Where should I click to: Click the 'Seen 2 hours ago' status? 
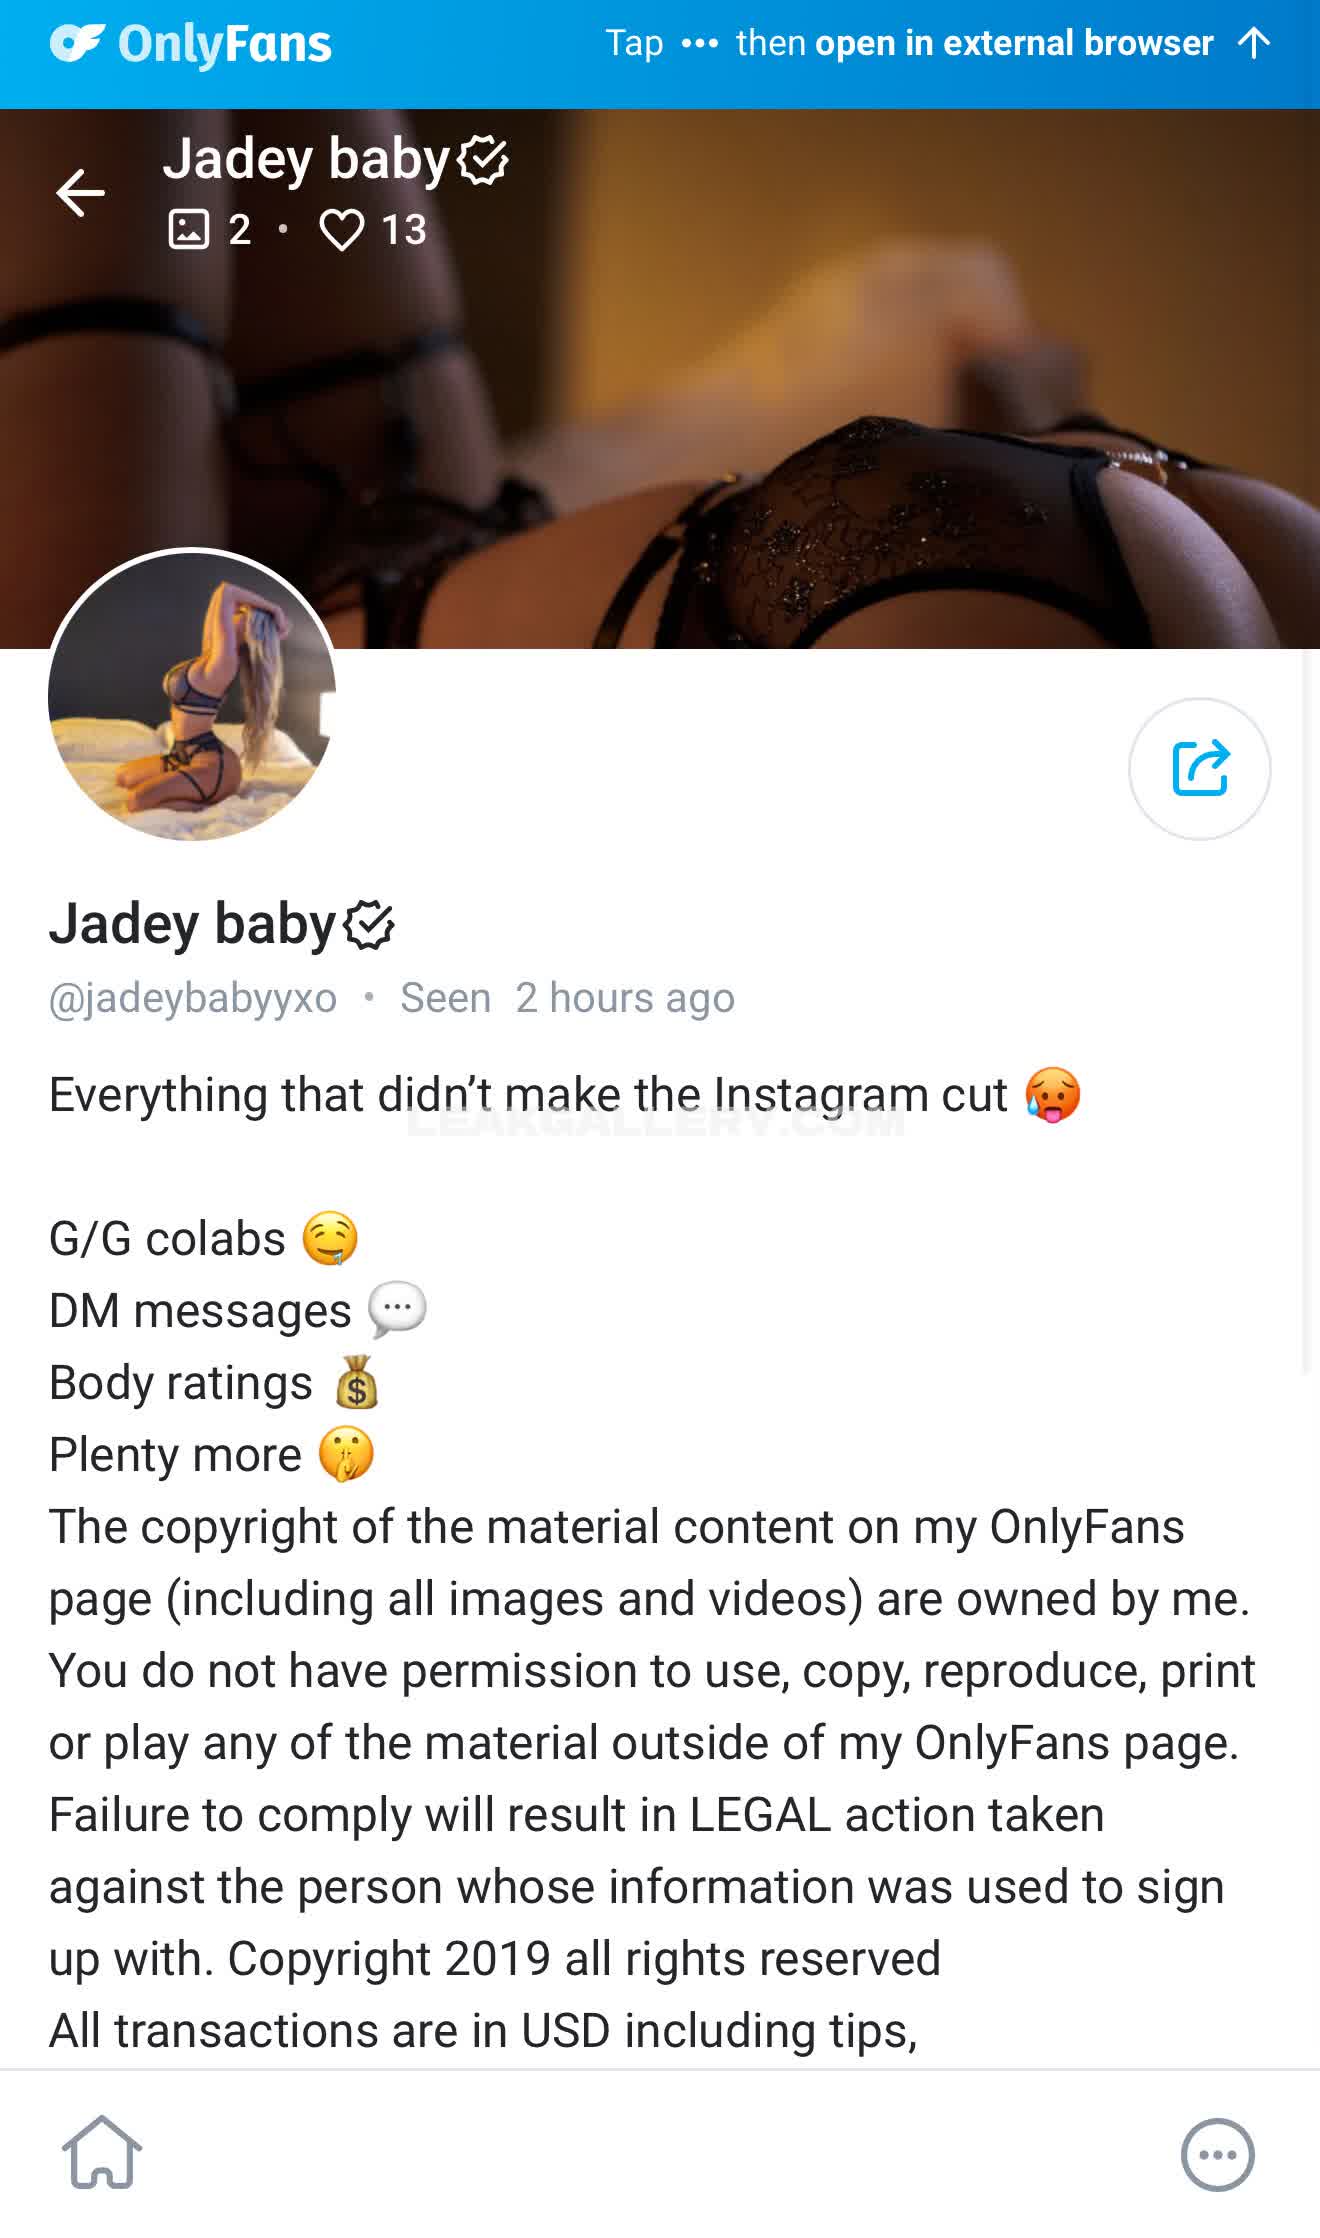[x=567, y=998]
